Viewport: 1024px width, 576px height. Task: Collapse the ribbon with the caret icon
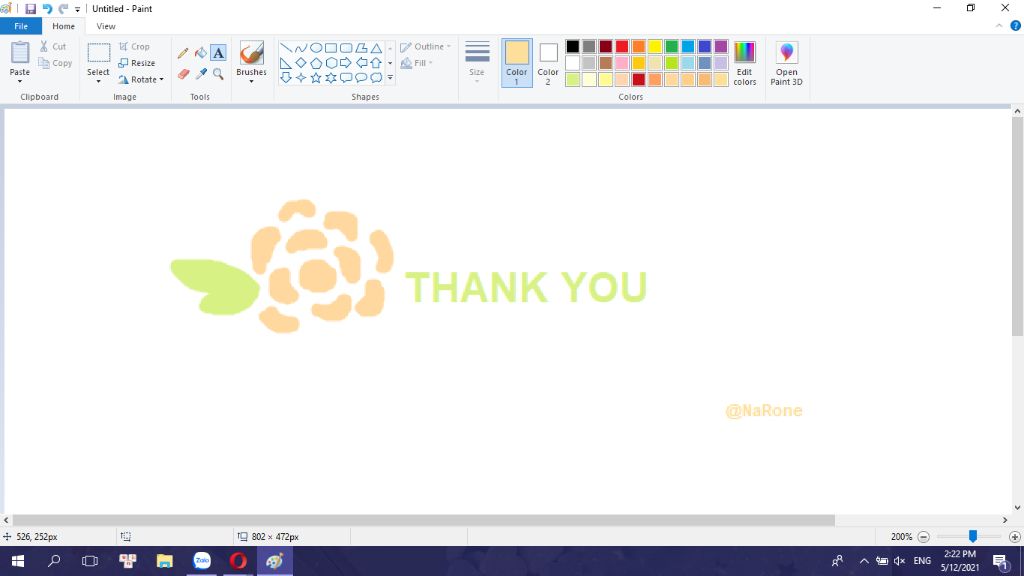point(999,26)
